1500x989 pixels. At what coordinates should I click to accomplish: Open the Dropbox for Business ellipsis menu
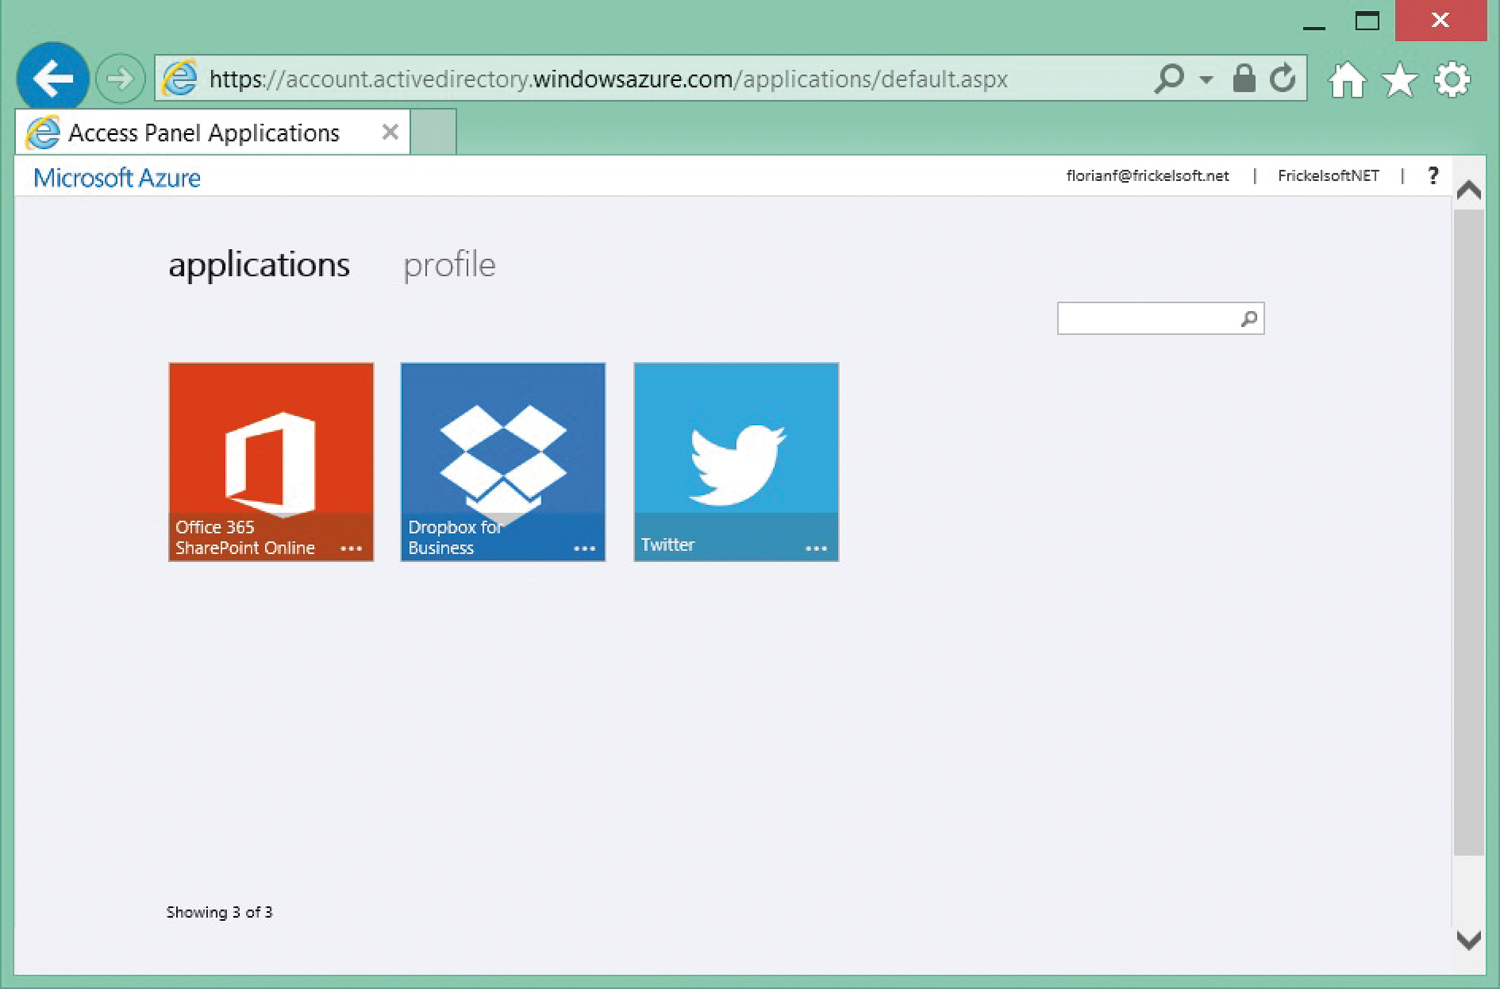coord(585,549)
